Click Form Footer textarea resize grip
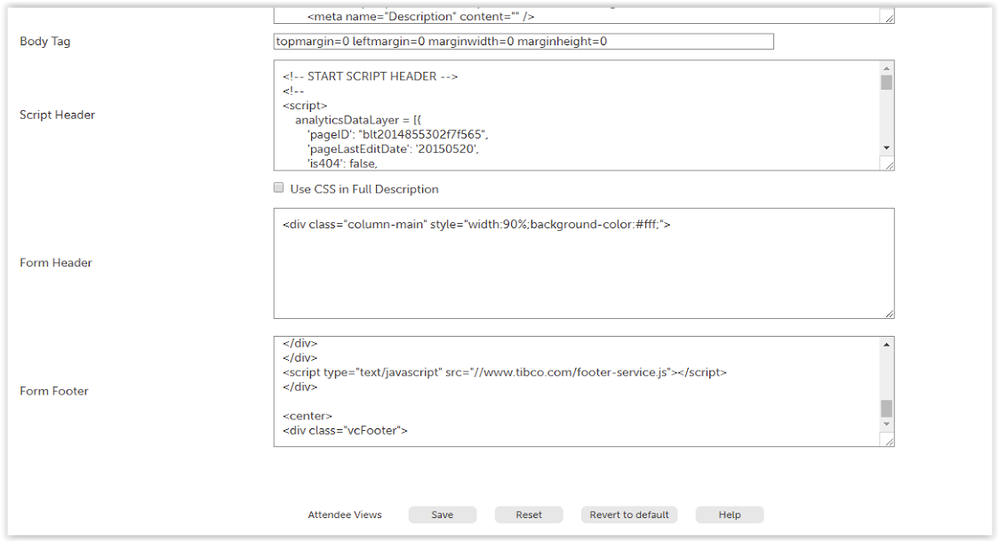 click(889, 441)
